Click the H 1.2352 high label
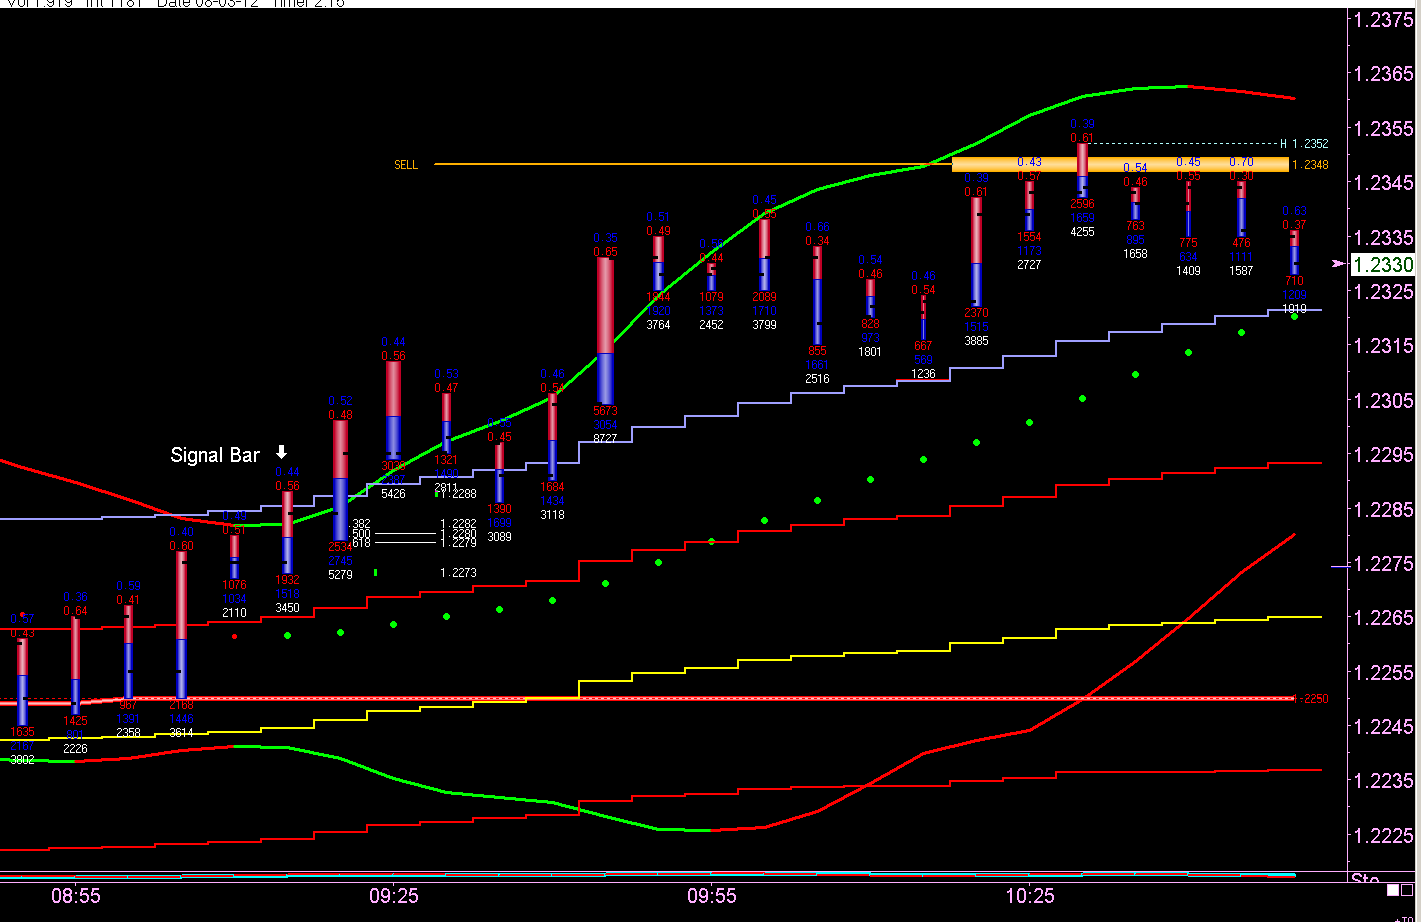 point(1304,144)
